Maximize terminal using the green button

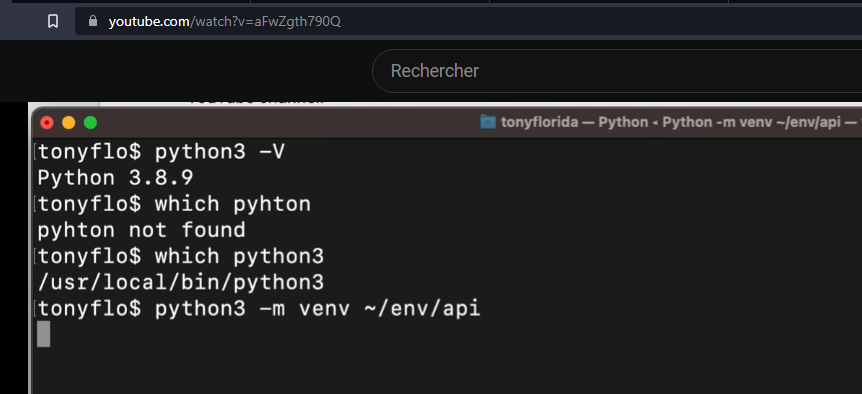point(90,123)
